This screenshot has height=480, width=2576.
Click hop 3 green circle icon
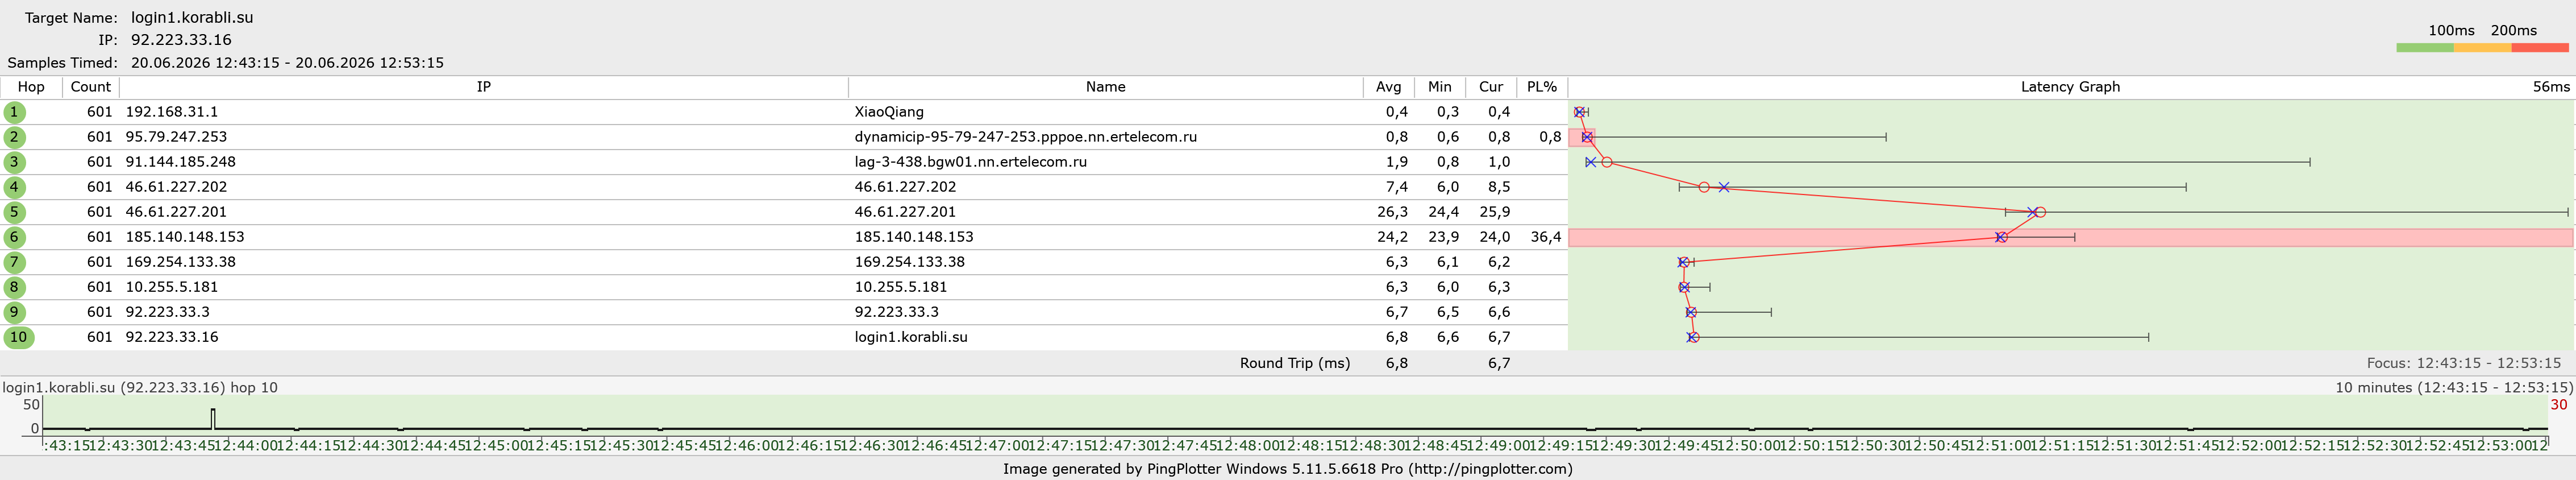[14, 162]
